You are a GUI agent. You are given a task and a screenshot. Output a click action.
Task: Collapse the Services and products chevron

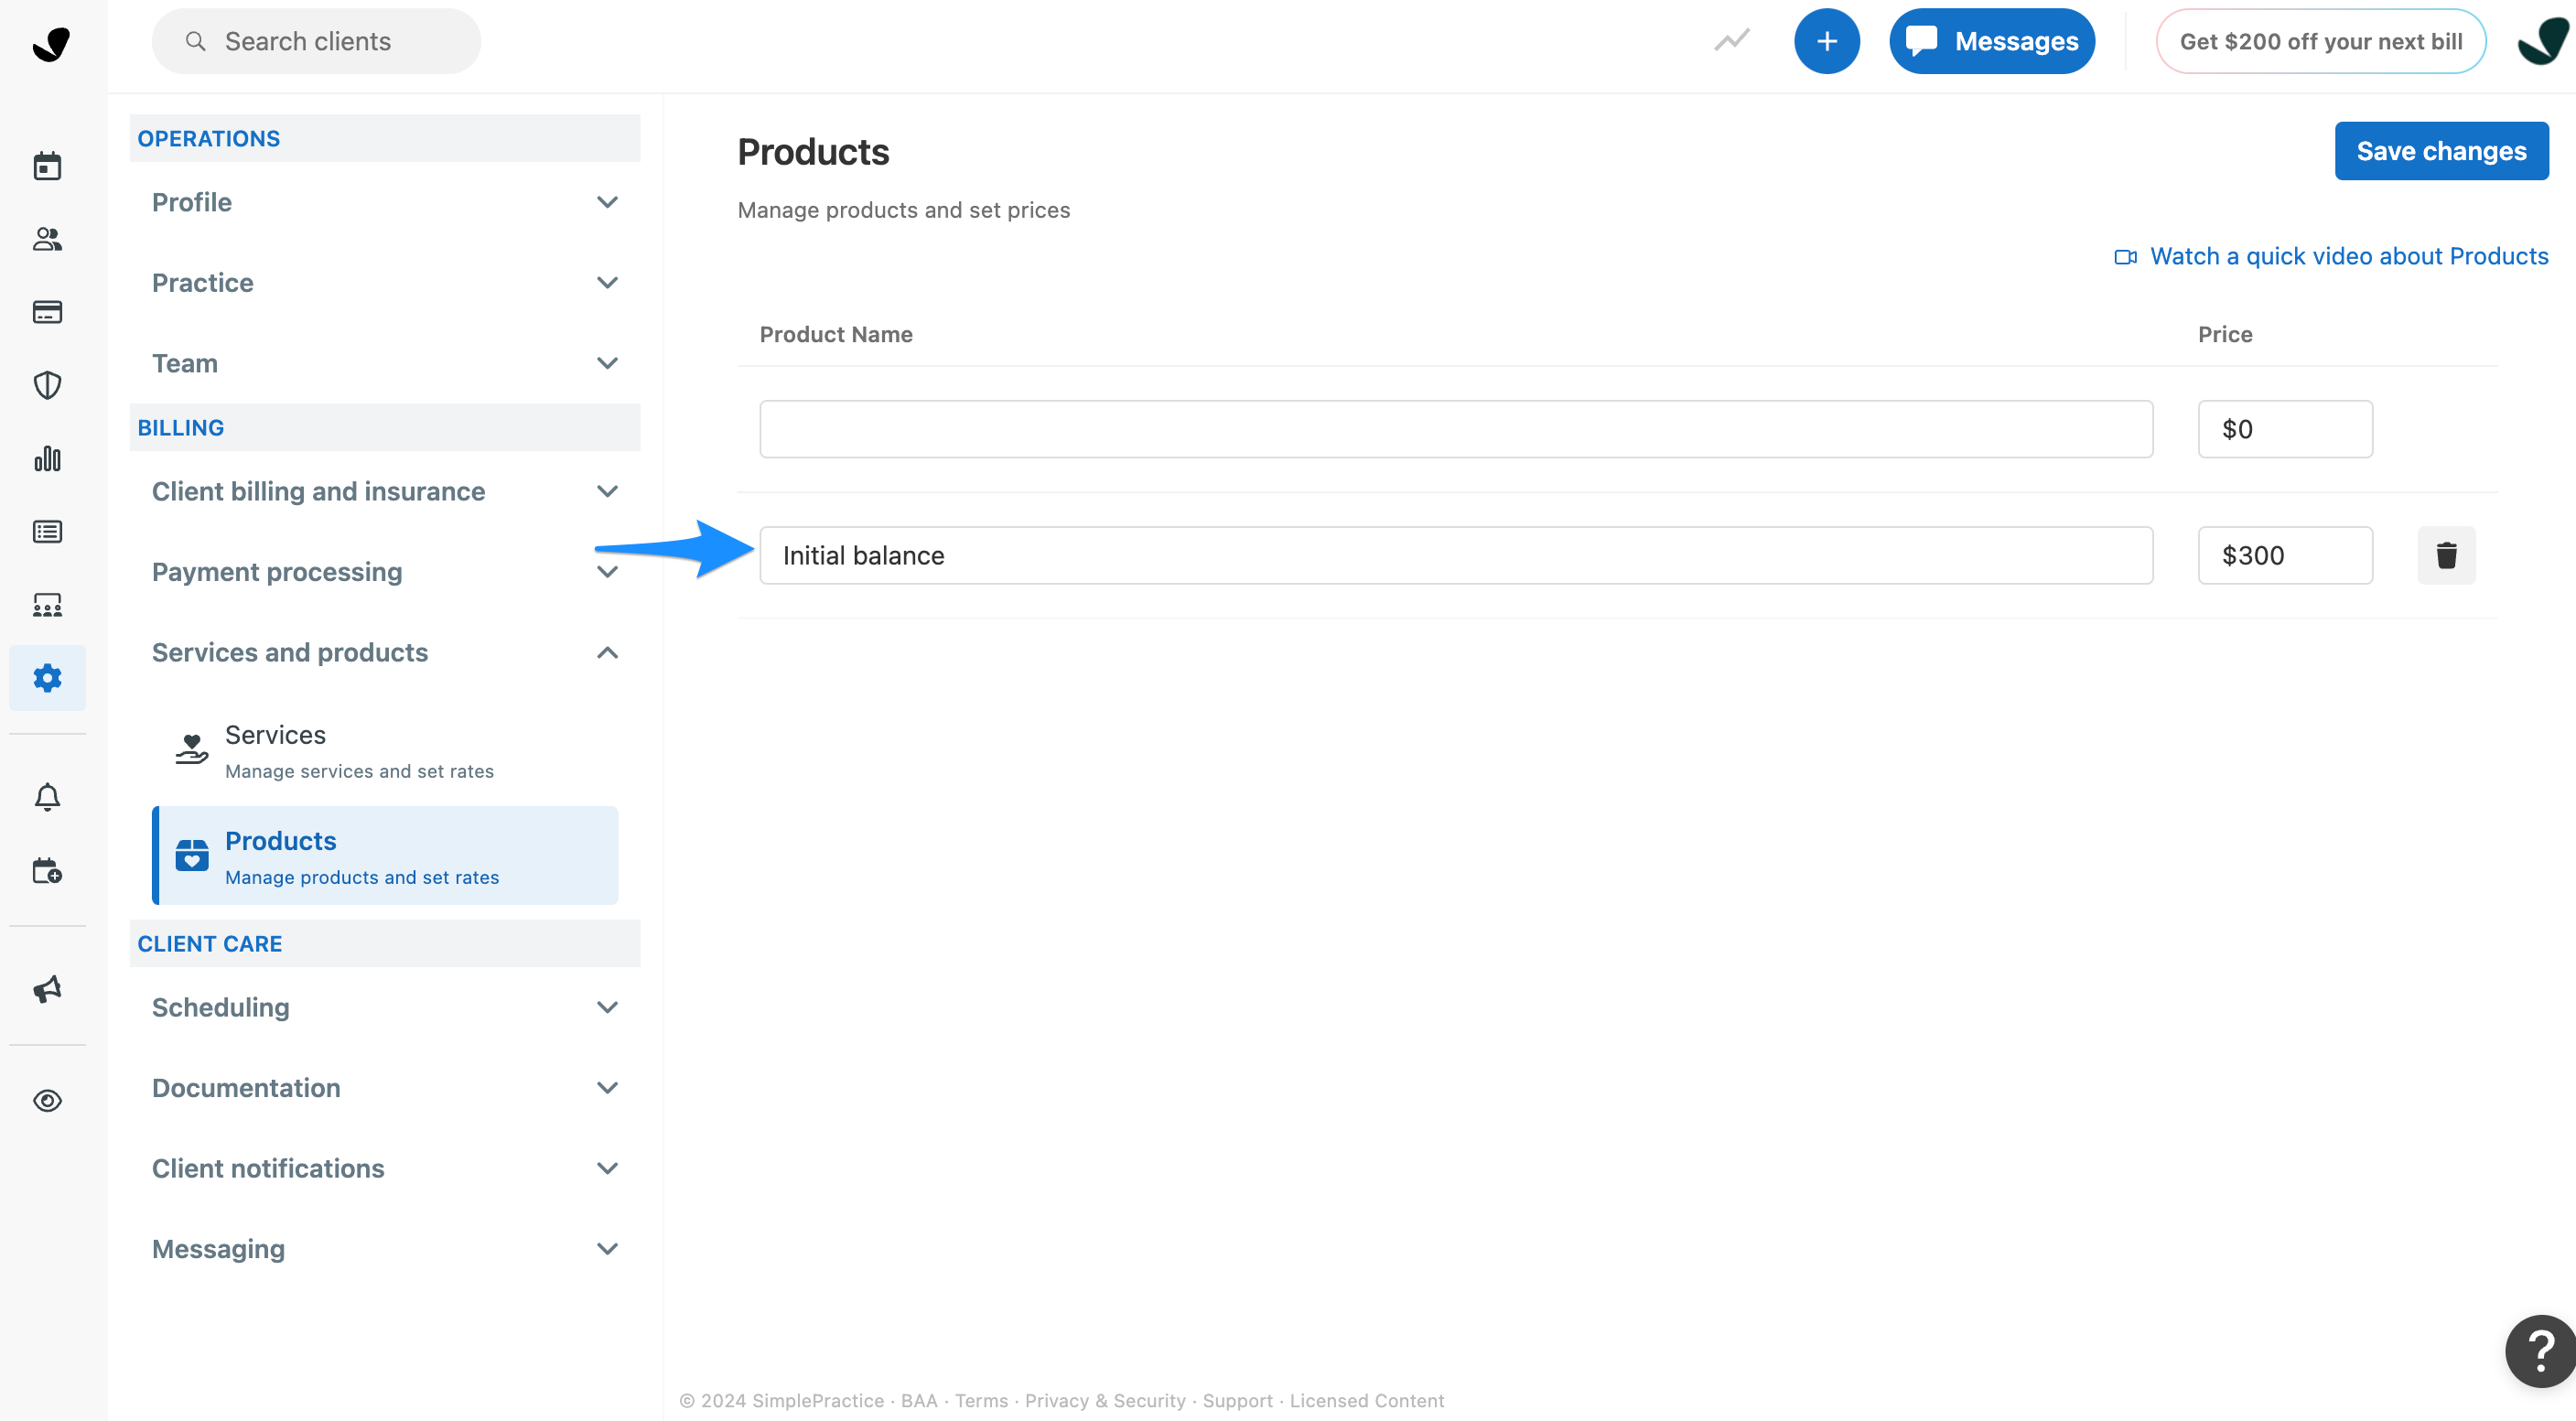607,652
